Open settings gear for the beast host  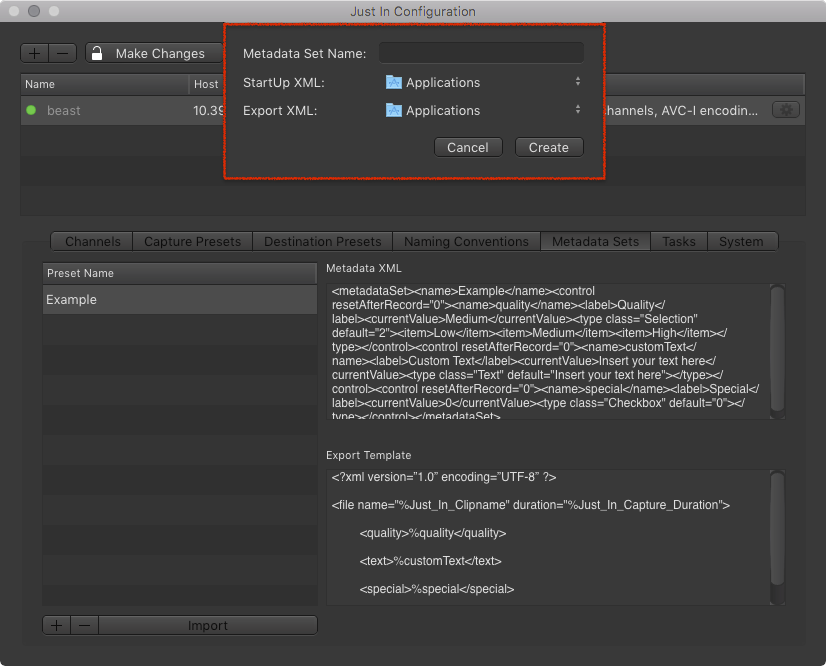(x=786, y=110)
